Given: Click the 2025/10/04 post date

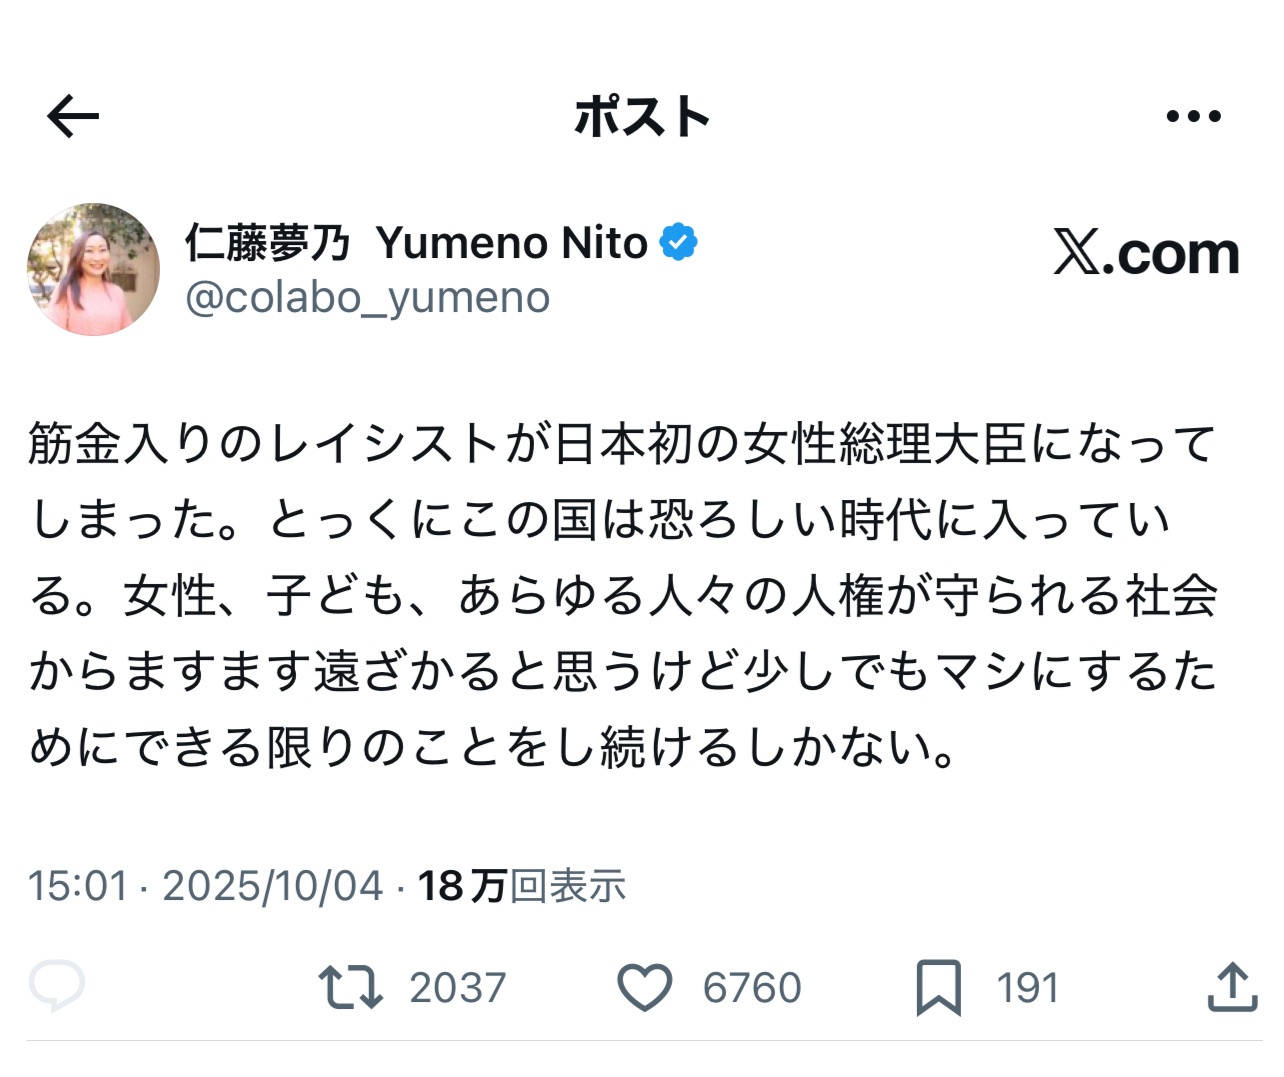Looking at the screenshot, I should pyautogui.click(x=272, y=886).
